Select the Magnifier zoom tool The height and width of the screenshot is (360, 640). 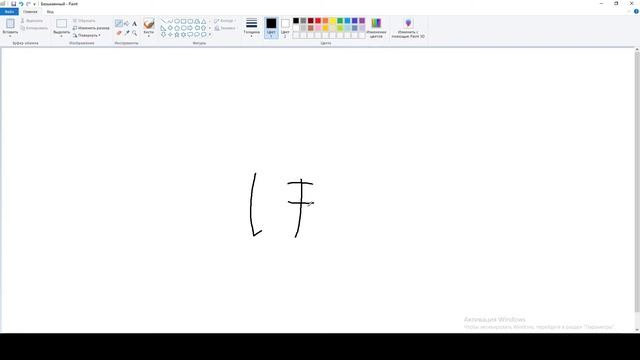tap(134, 33)
